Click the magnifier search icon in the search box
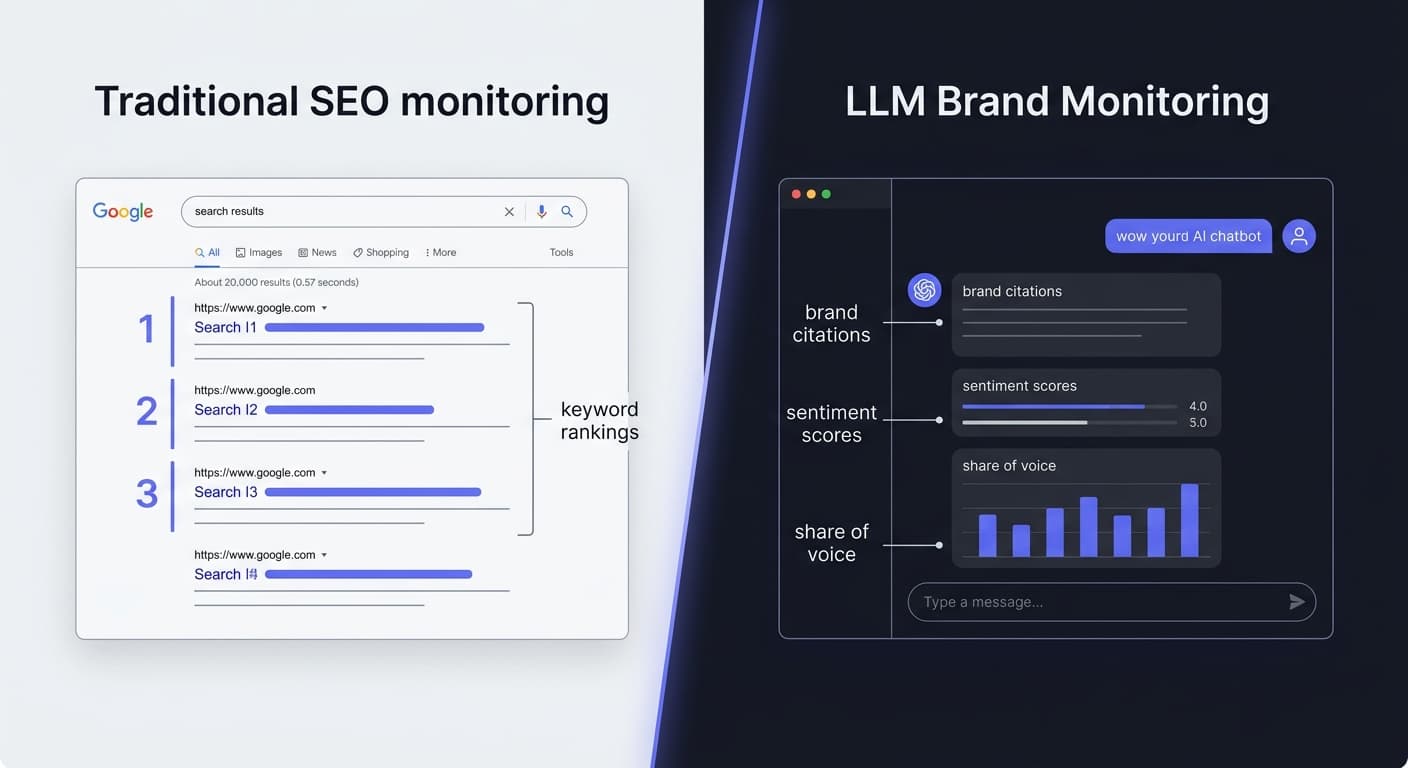 [567, 212]
